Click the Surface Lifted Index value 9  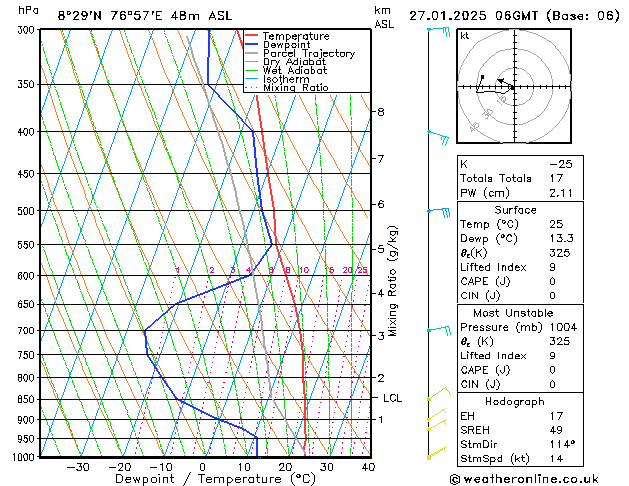[x=552, y=267]
